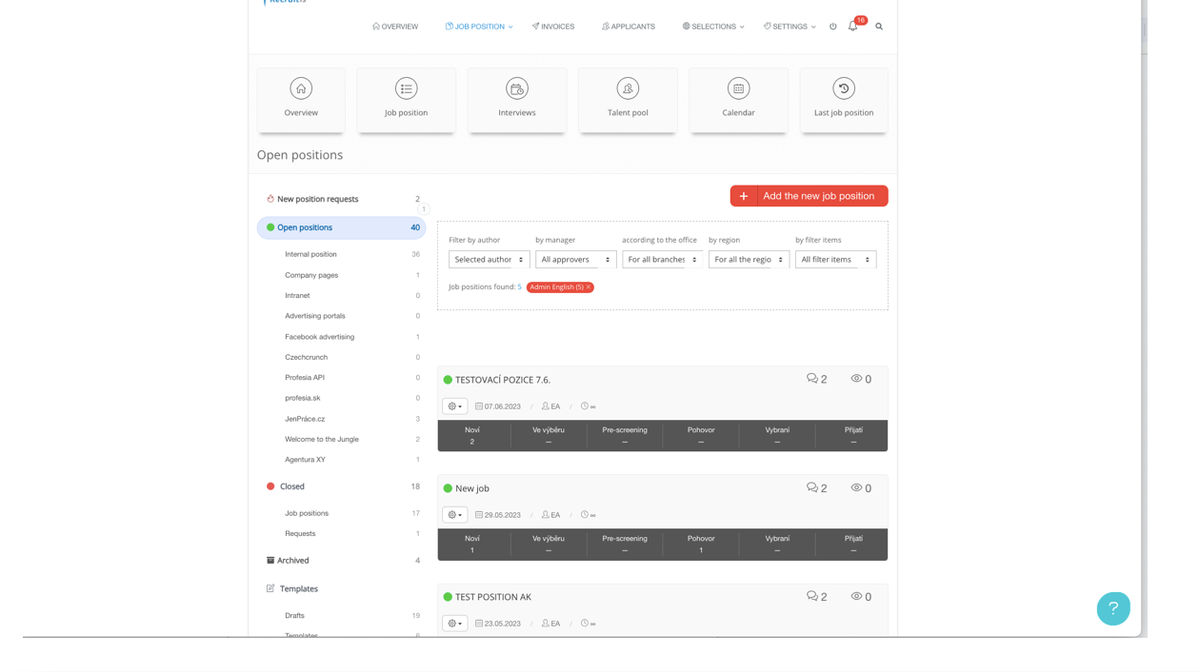The width and height of the screenshot is (1200, 672).
Task: Open Applicants in the top navigation
Action: [629, 27]
